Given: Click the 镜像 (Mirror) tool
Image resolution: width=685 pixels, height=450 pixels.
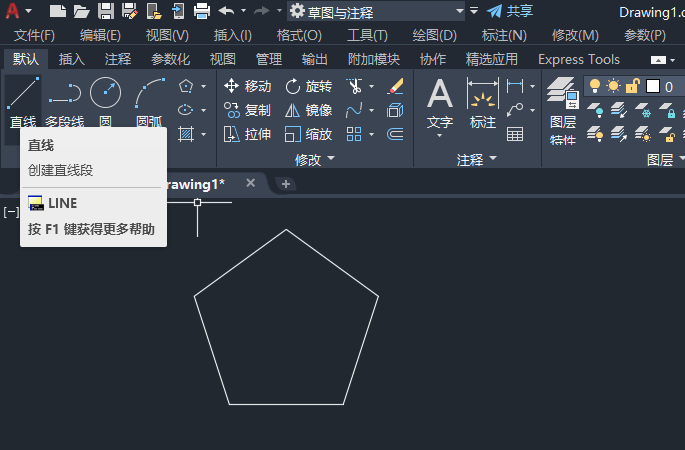Looking at the screenshot, I should (308, 110).
